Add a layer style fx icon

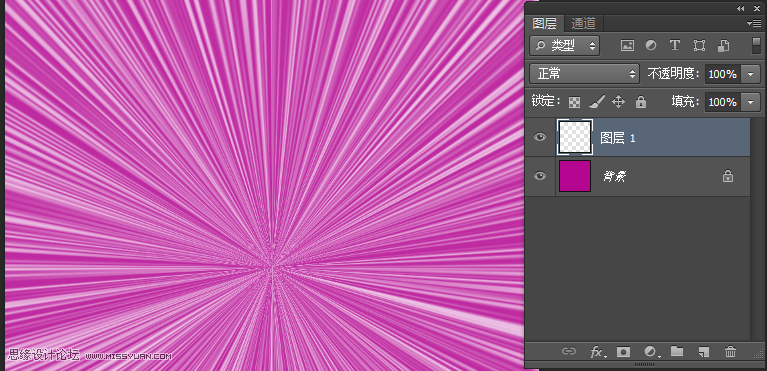[597, 352]
